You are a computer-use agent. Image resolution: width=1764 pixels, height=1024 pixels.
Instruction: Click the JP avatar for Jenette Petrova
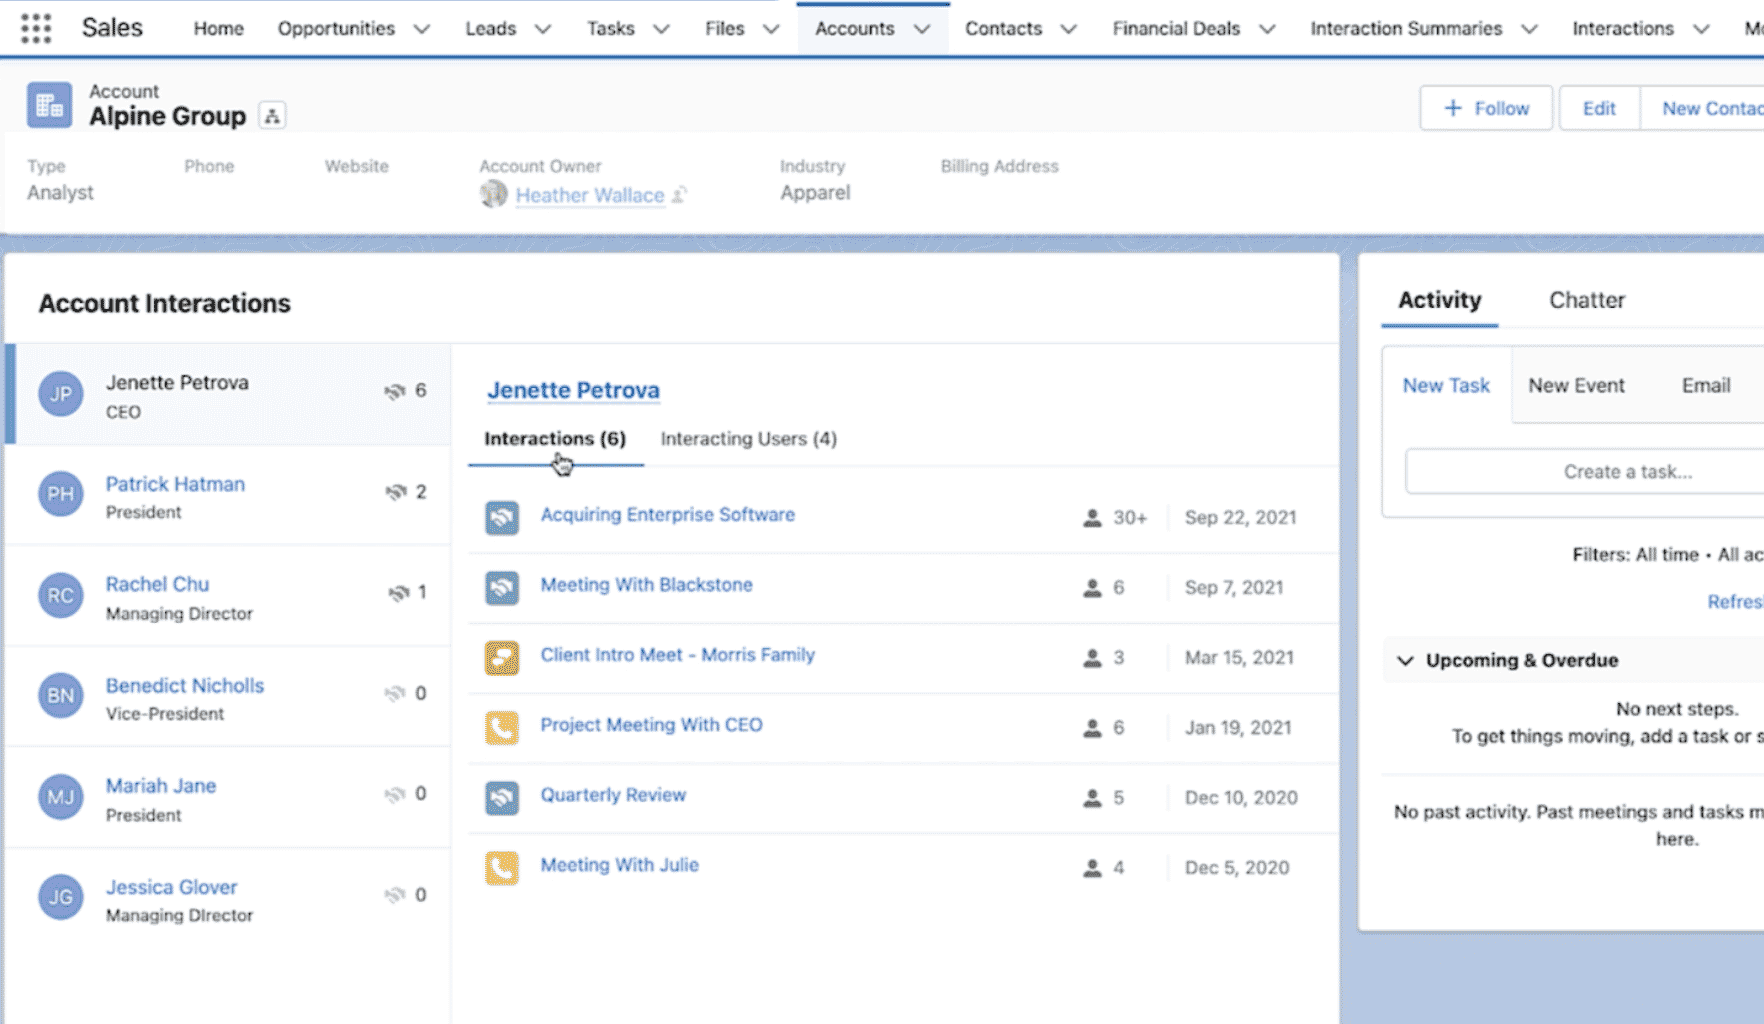click(x=61, y=394)
